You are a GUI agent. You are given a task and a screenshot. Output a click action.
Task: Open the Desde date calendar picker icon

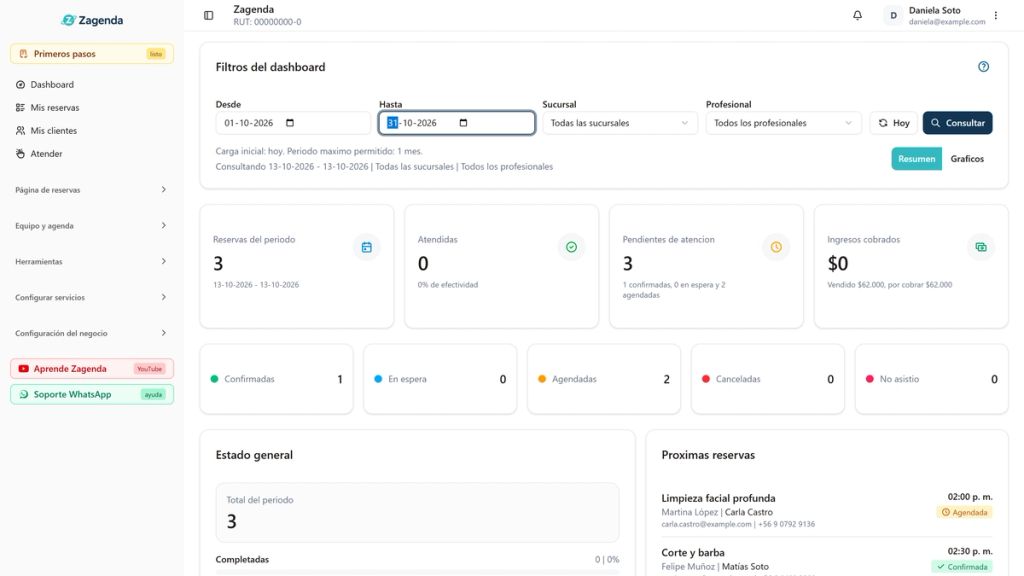pyautogui.click(x=290, y=123)
